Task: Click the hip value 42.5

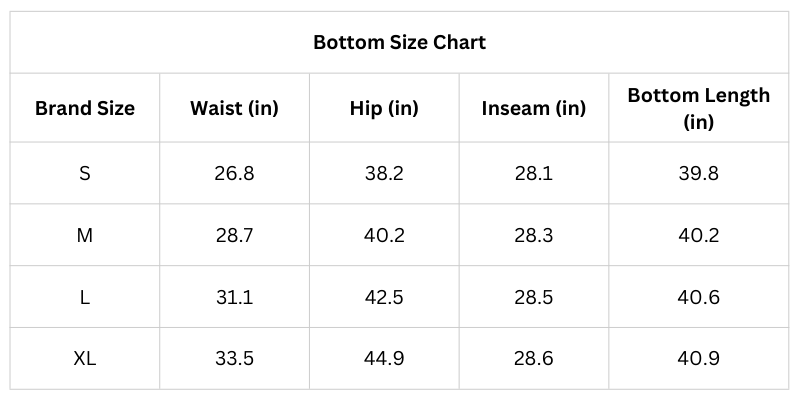Action: (x=384, y=296)
